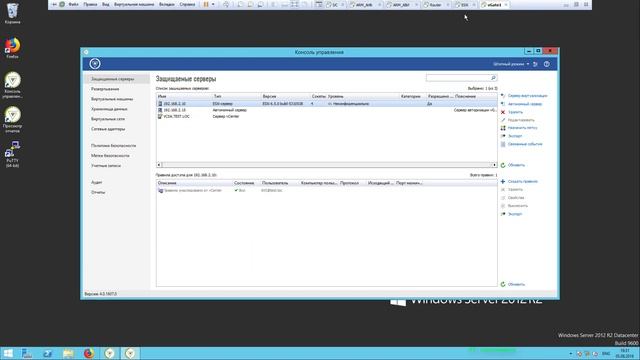Select the ESXi-сервер row in server list
640x360 pixels.
[327, 104]
